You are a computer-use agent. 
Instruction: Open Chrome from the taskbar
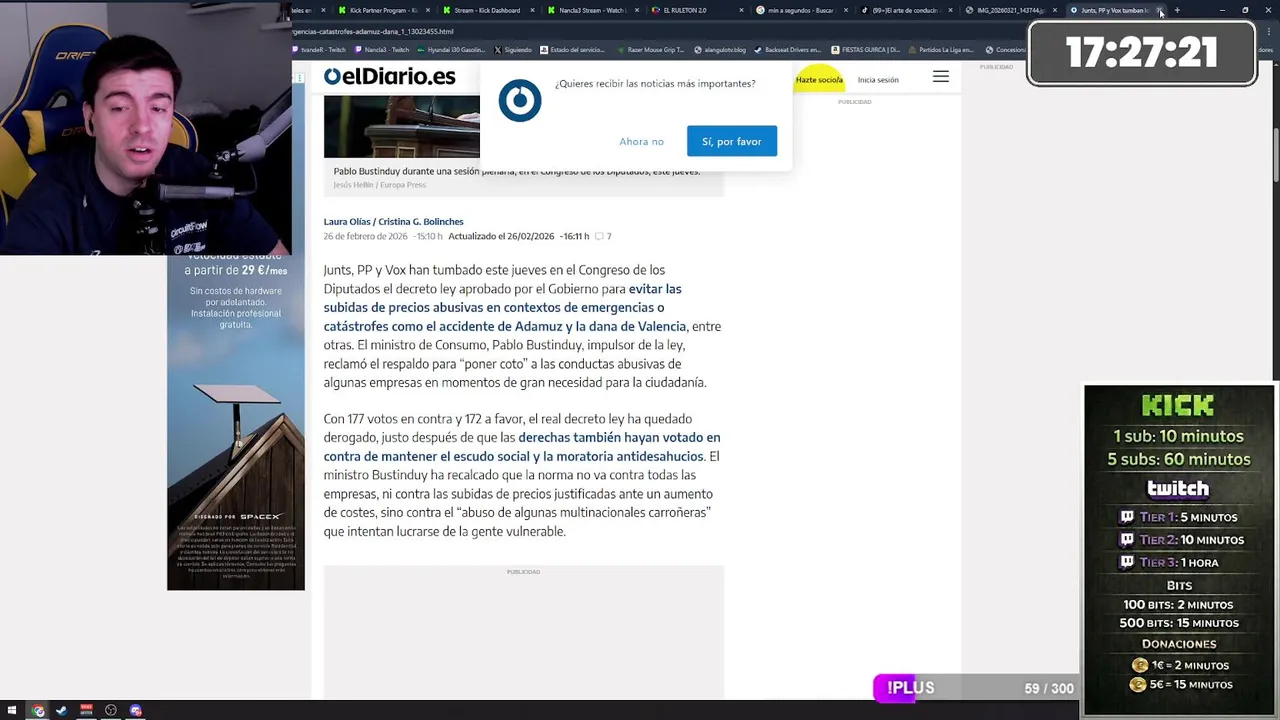pyautogui.click(x=38, y=711)
